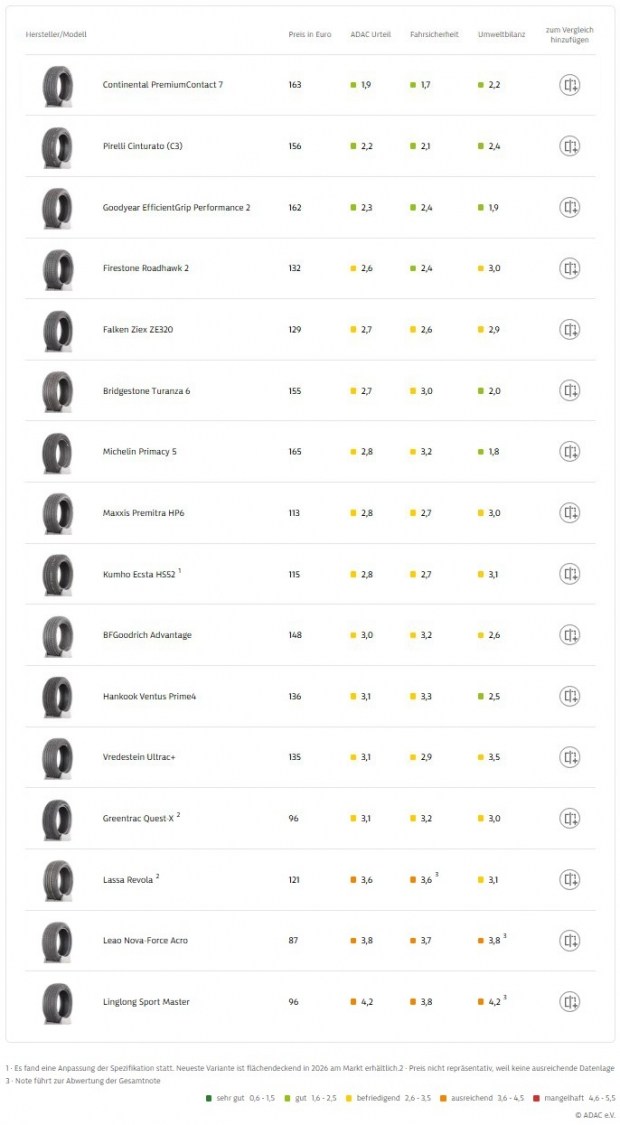
Task: Open Goodyear EfficientGrip Performance 2 details
Action: click(x=176, y=207)
